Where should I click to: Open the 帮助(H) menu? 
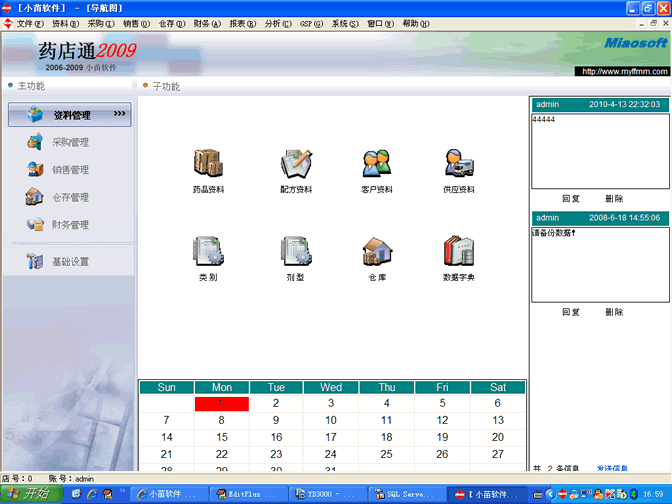pyautogui.click(x=416, y=24)
